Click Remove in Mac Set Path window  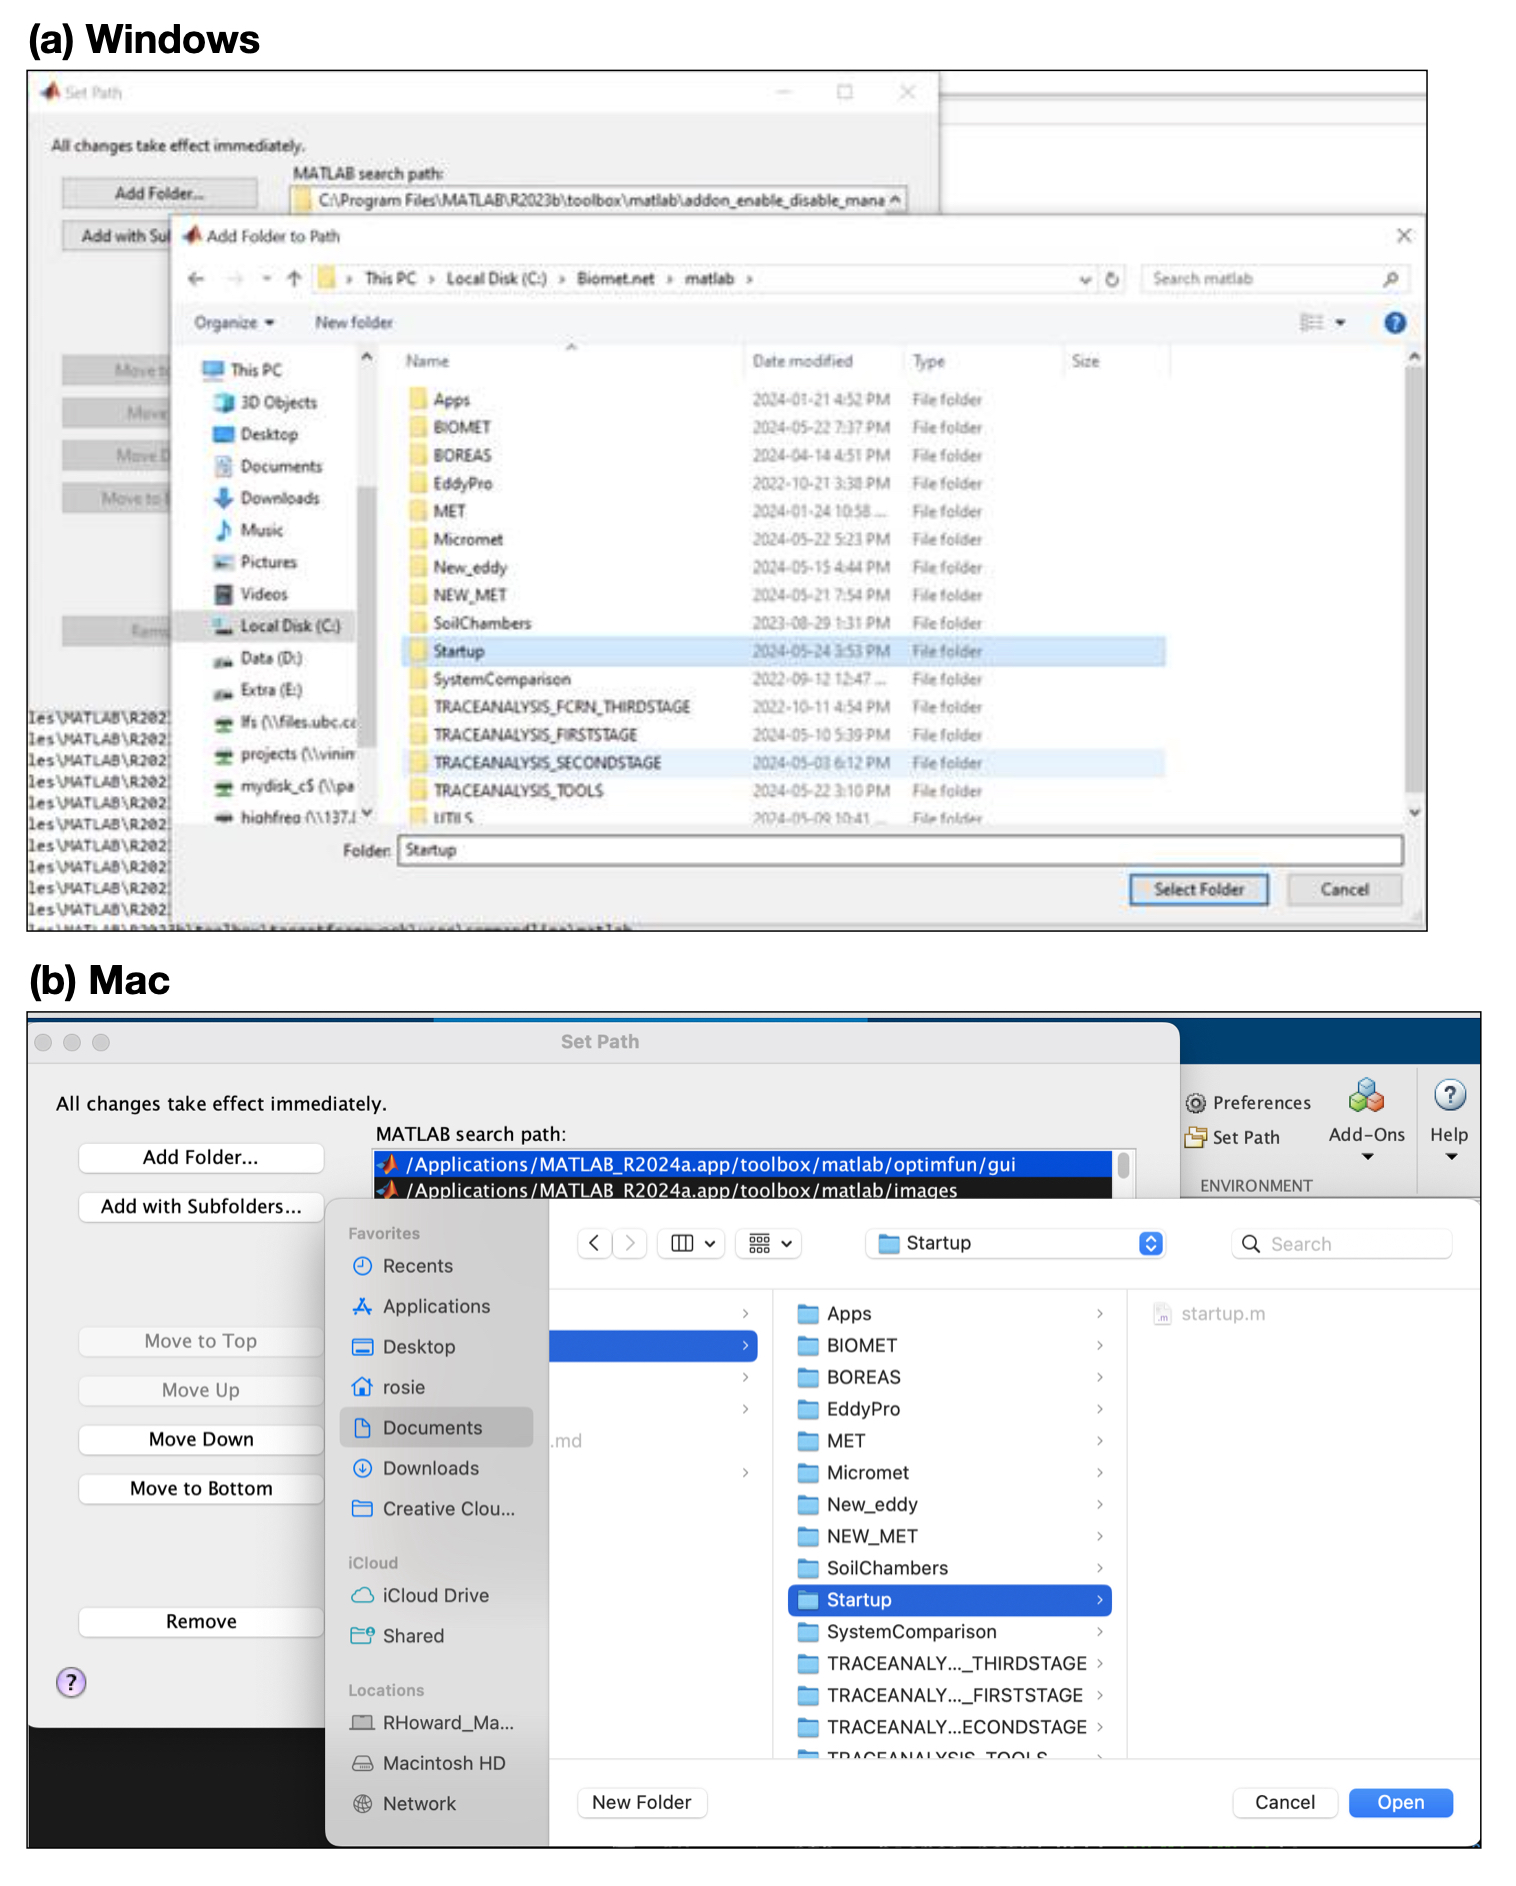(201, 1621)
